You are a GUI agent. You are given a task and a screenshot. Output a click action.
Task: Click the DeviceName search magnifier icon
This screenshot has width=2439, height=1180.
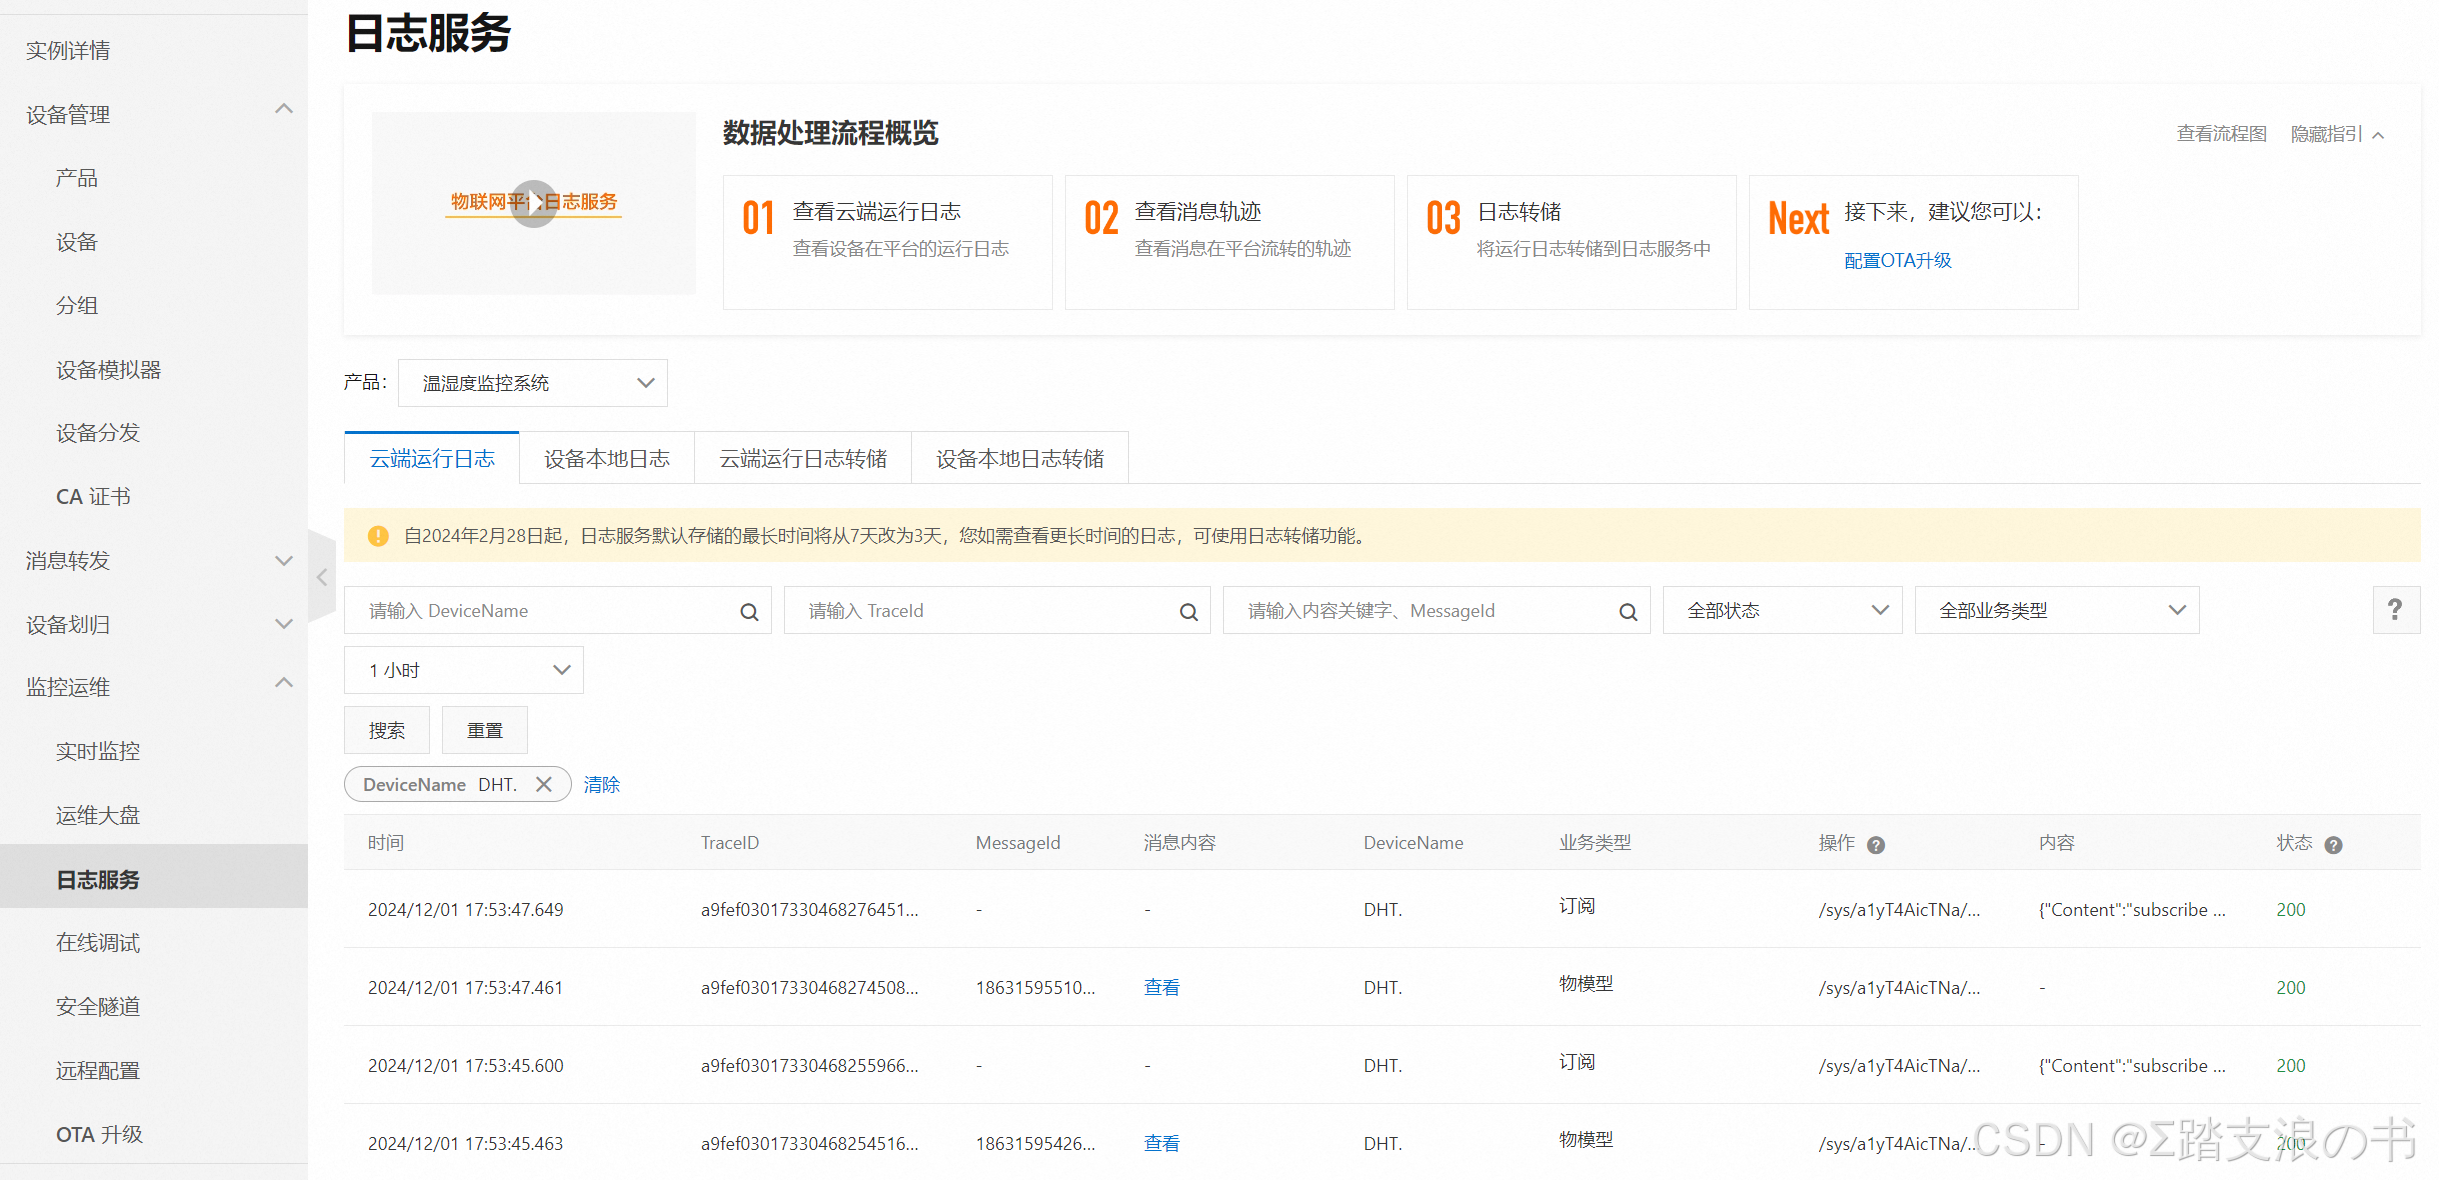tap(749, 612)
